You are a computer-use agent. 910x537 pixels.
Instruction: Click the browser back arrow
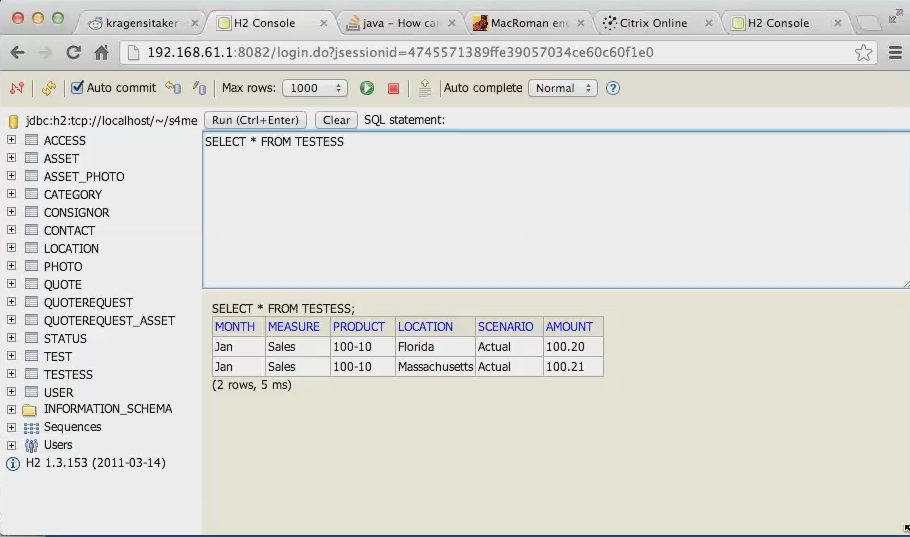pyautogui.click(x=17, y=53)
